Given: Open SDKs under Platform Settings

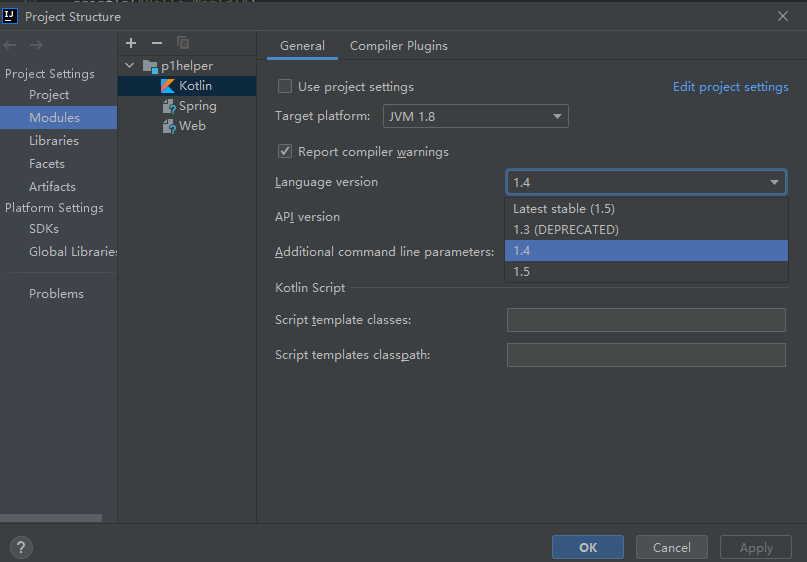Looking at the screenshot, I should [44, 229].
